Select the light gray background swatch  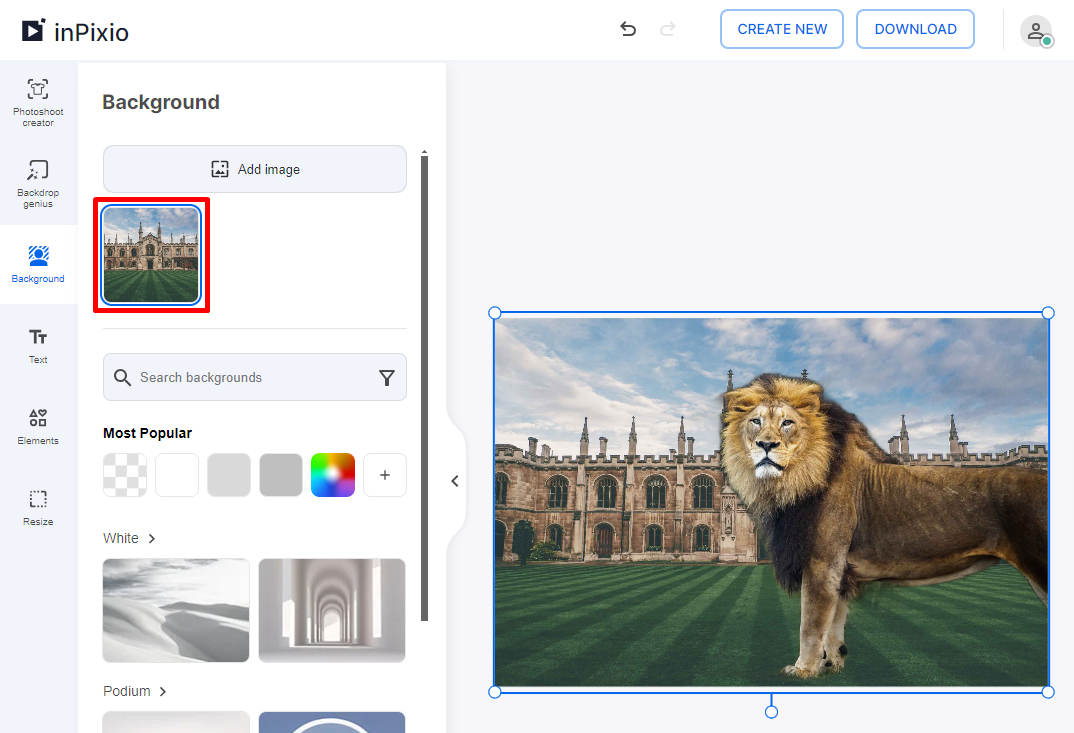point(228,474)
